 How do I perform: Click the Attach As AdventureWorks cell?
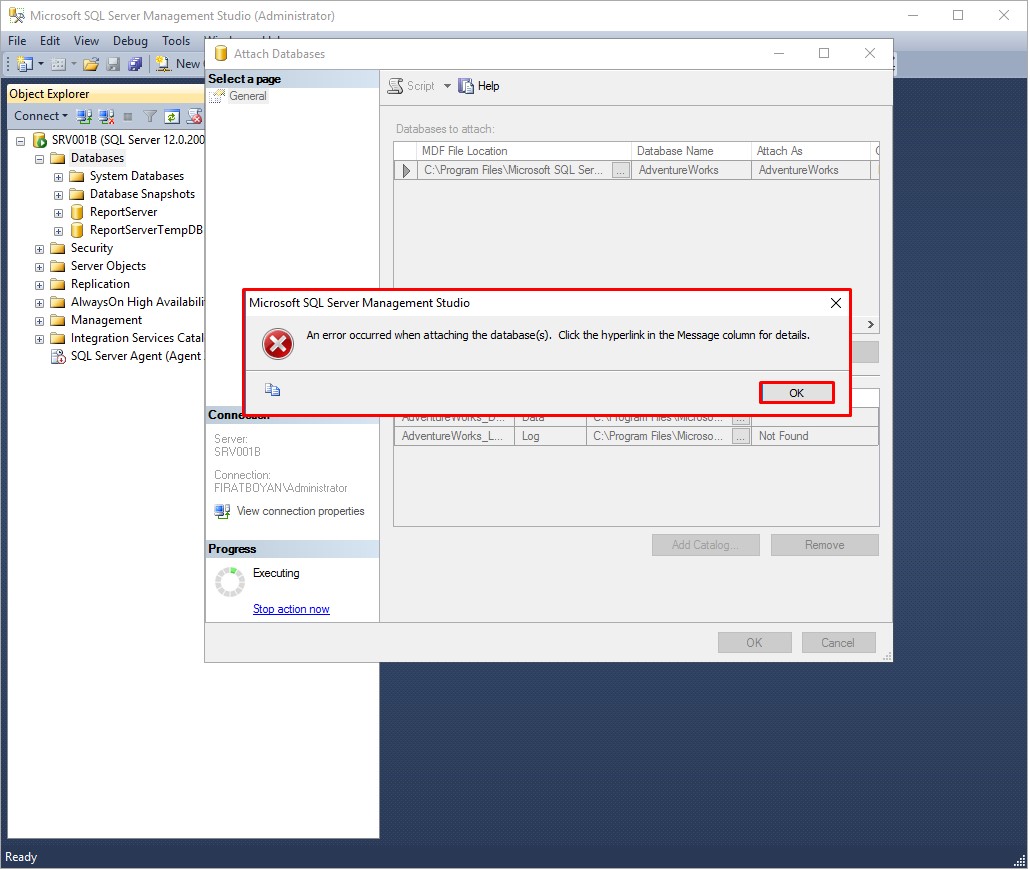click(x=811, y=171)
